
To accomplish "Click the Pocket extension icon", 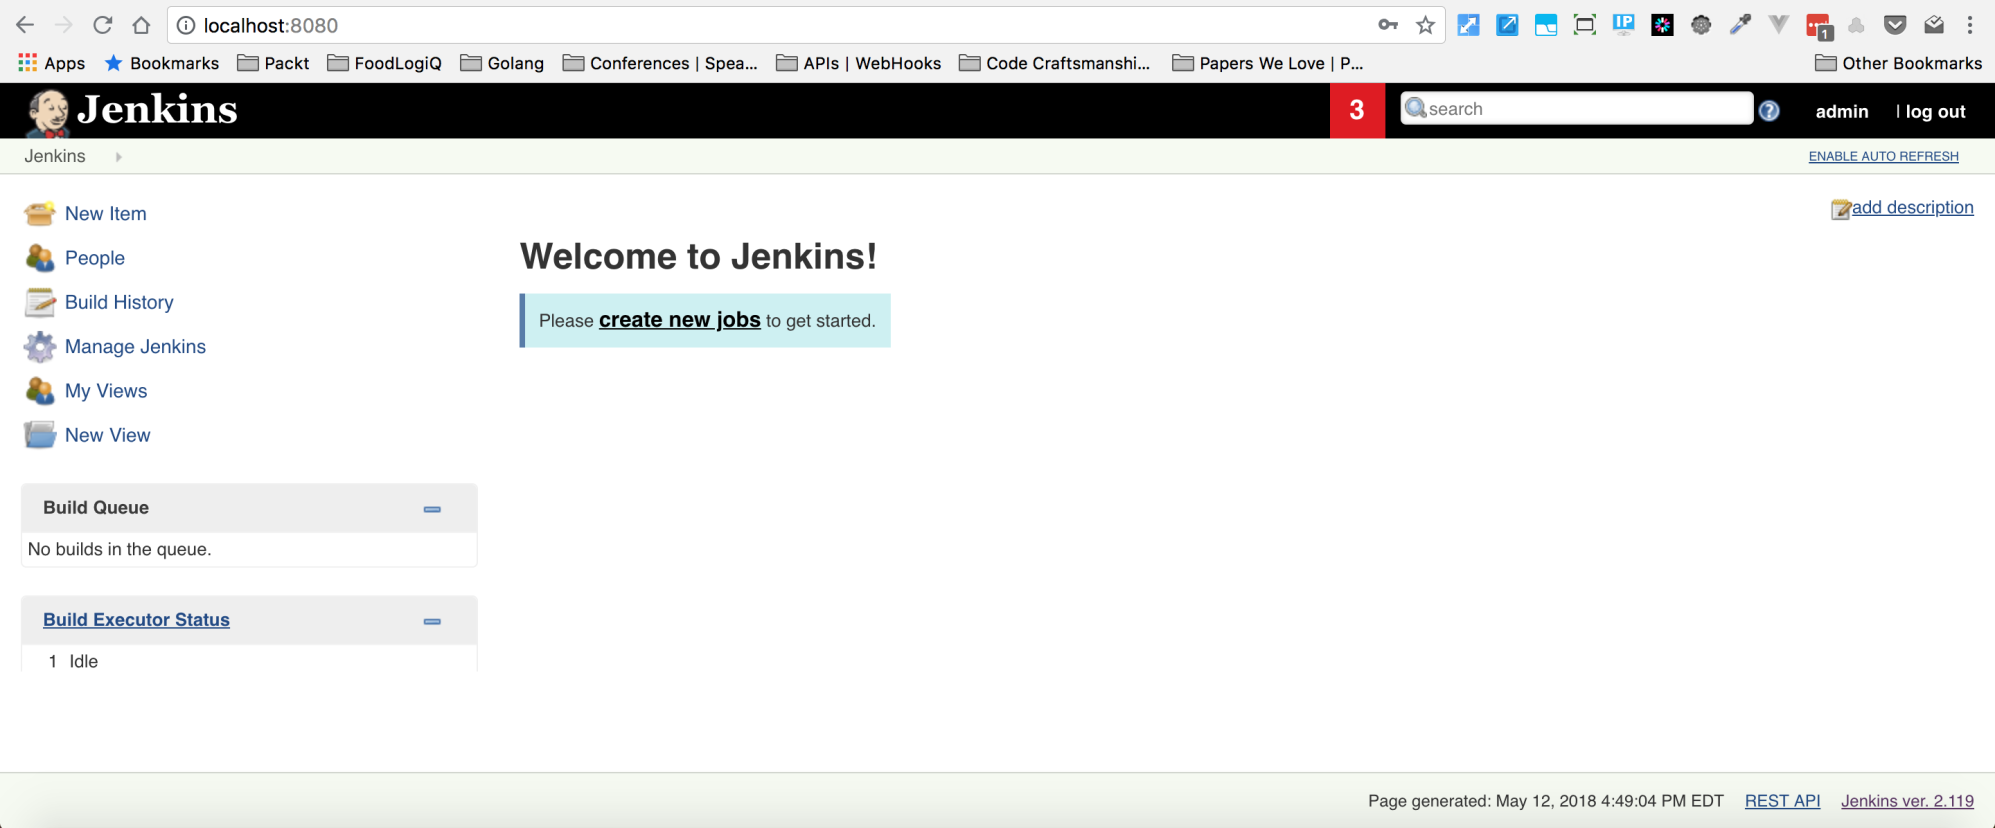I will [x=1895, y=25].
